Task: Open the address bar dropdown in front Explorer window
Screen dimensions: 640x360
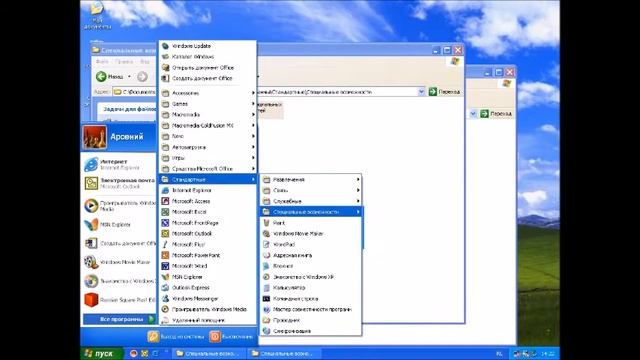Action: 421,92
